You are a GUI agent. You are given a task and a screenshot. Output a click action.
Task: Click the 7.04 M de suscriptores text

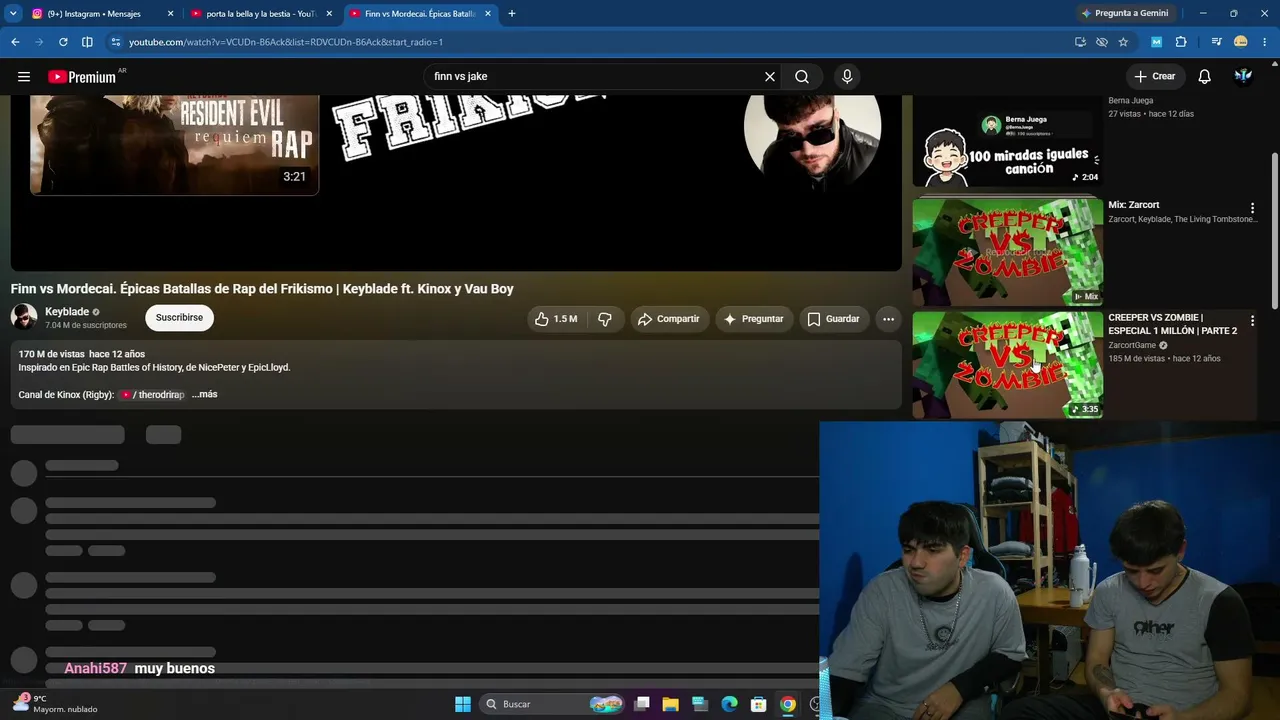(86, 326)
